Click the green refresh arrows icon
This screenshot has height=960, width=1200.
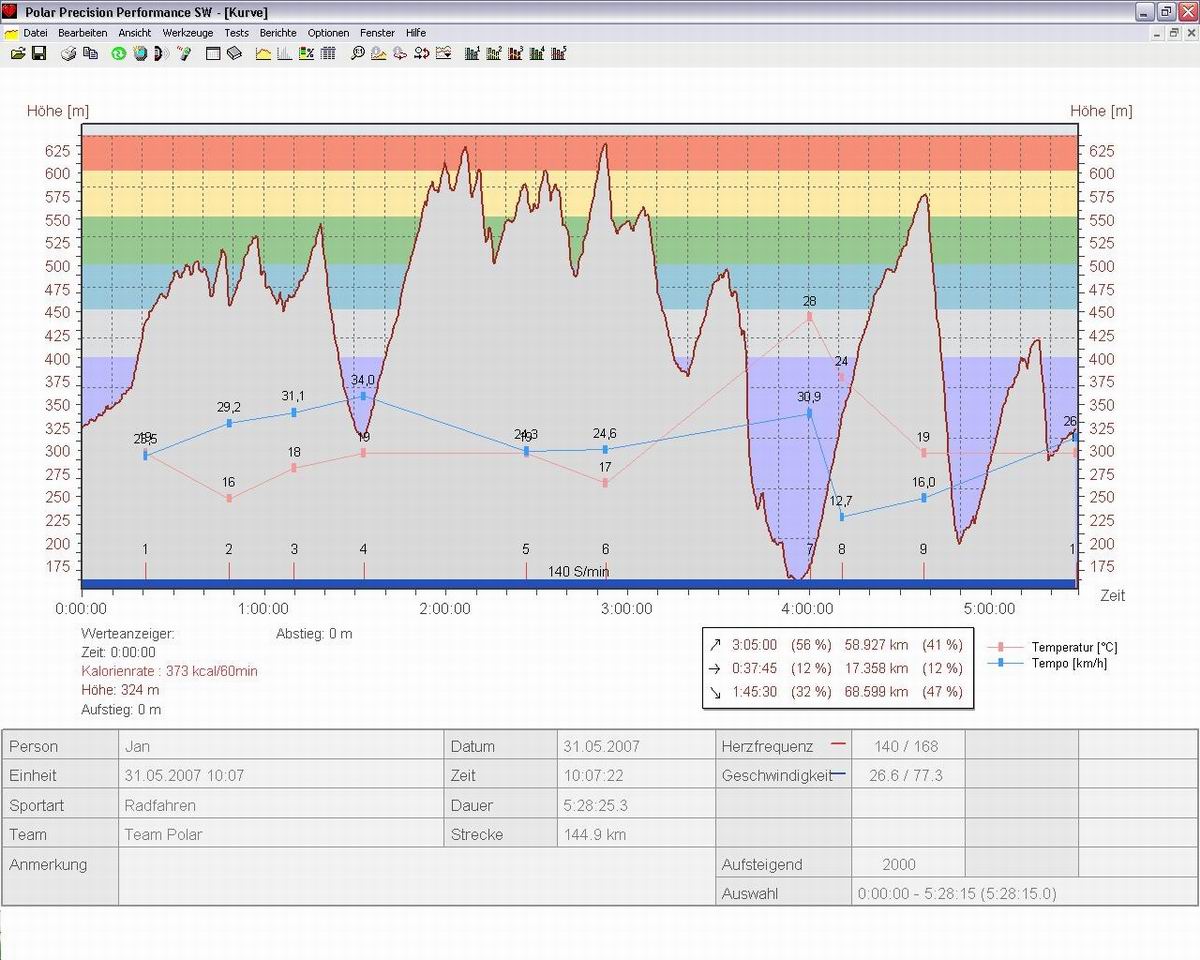click(118, 53)
